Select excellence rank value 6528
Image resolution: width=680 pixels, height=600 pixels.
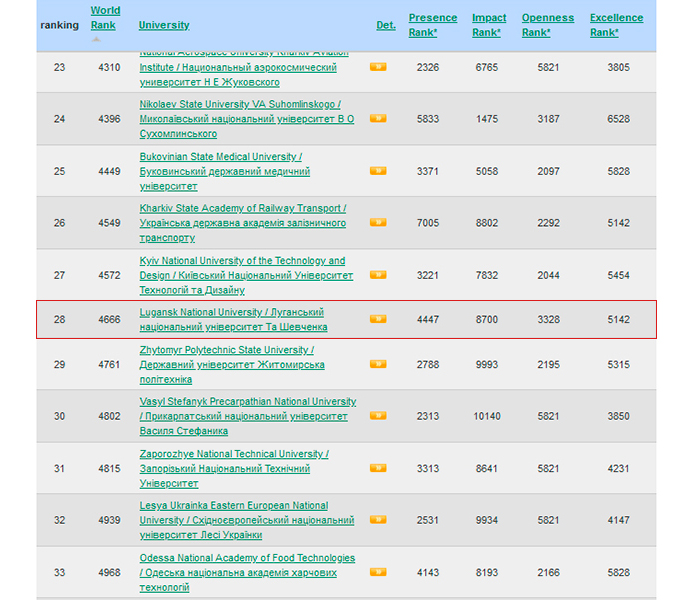[618, 119]
